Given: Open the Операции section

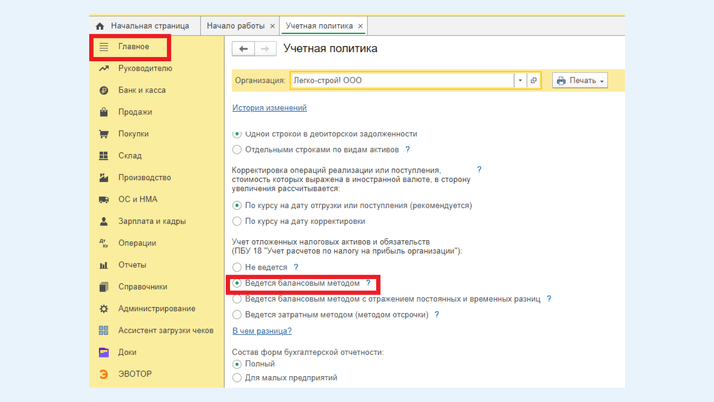Looking at the screenshot, I should click(137, 243).
